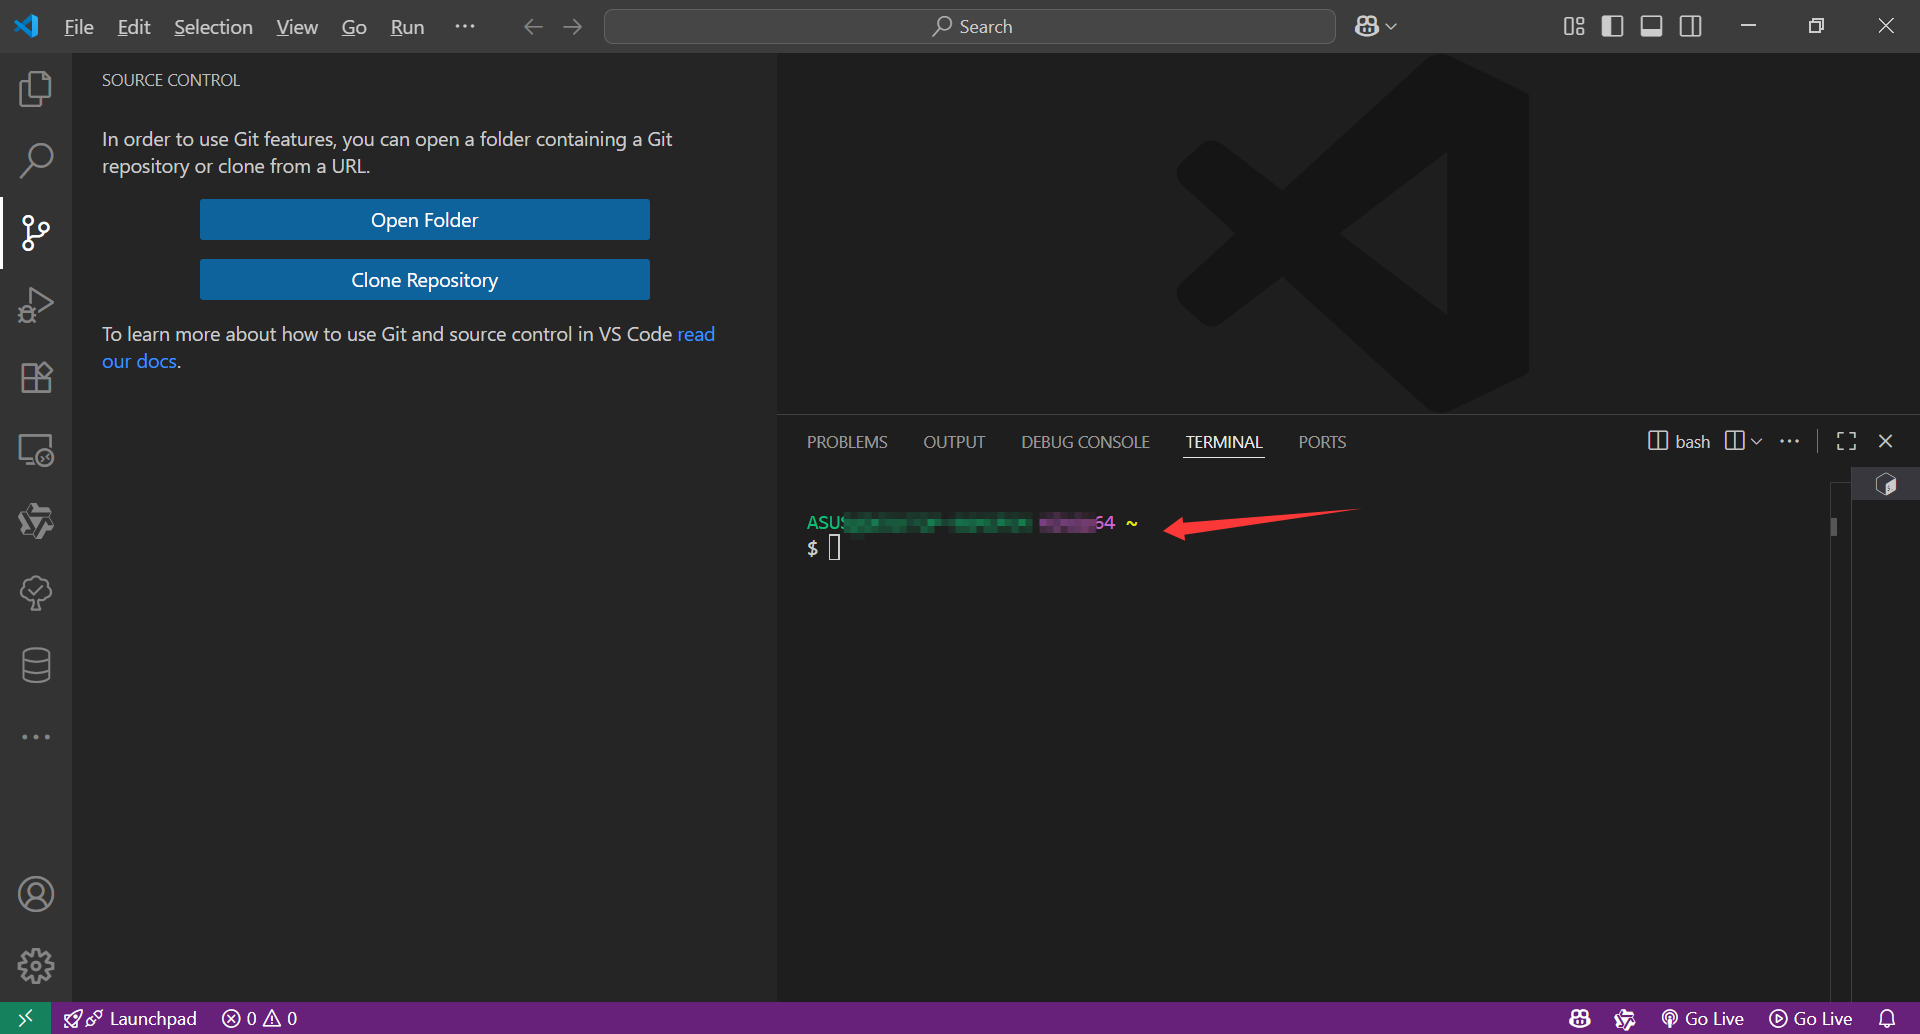Toggle the primary side bar
This screenshot has width=1920, height=1034.
pos(1612,26)
